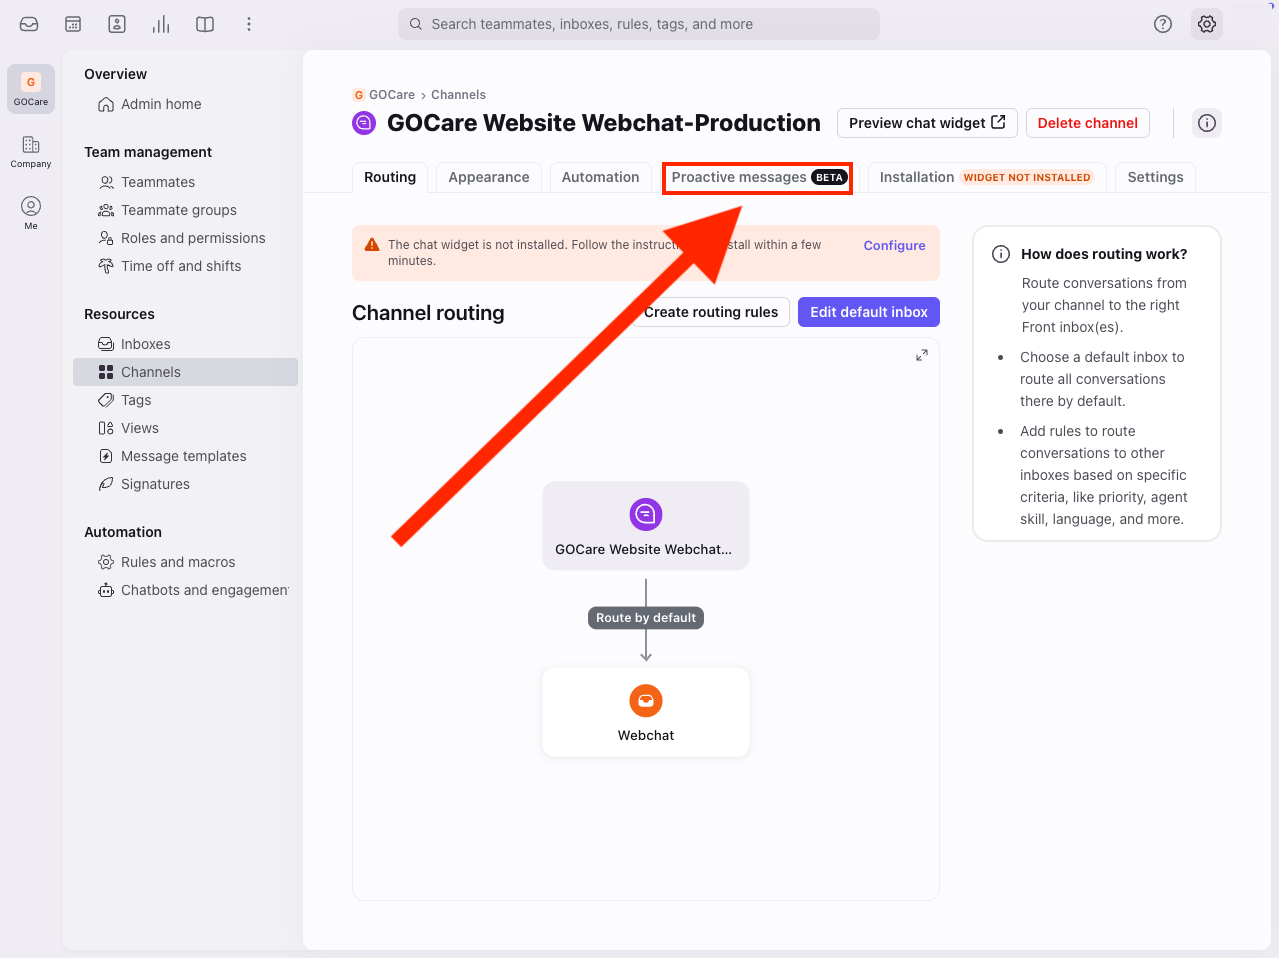Image resolution: width=1279 pixels, height=958 pixels.
Task: Click Preview chat widget button
Action: (927, 123)
